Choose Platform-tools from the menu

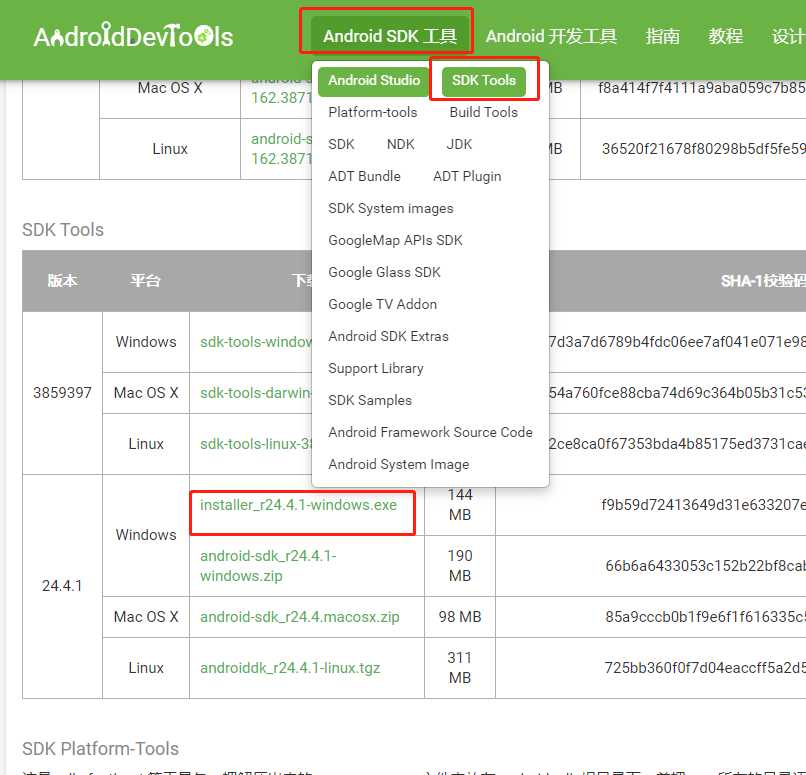point(373,113)
